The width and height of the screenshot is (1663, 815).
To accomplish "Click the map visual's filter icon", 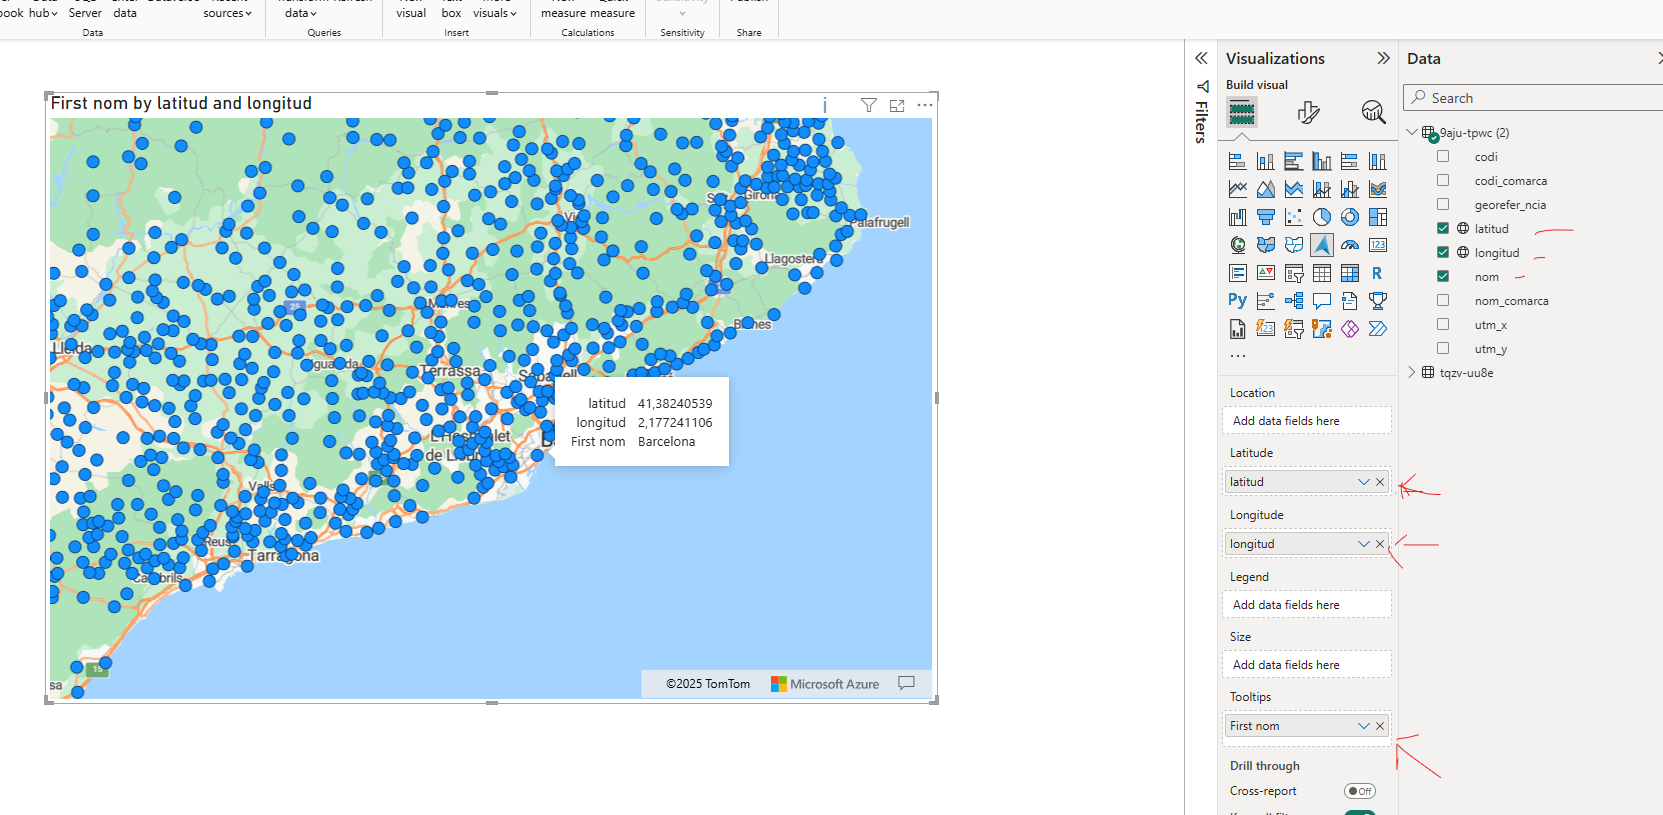I will click(x=869, y=105).
